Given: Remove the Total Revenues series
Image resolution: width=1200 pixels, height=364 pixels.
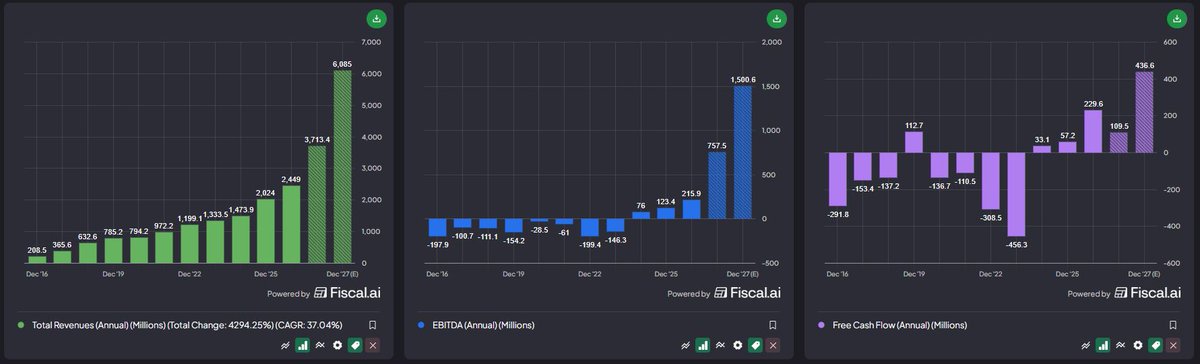Looking at the screenshot, I should pyautogui.click(x=373, y=345).
